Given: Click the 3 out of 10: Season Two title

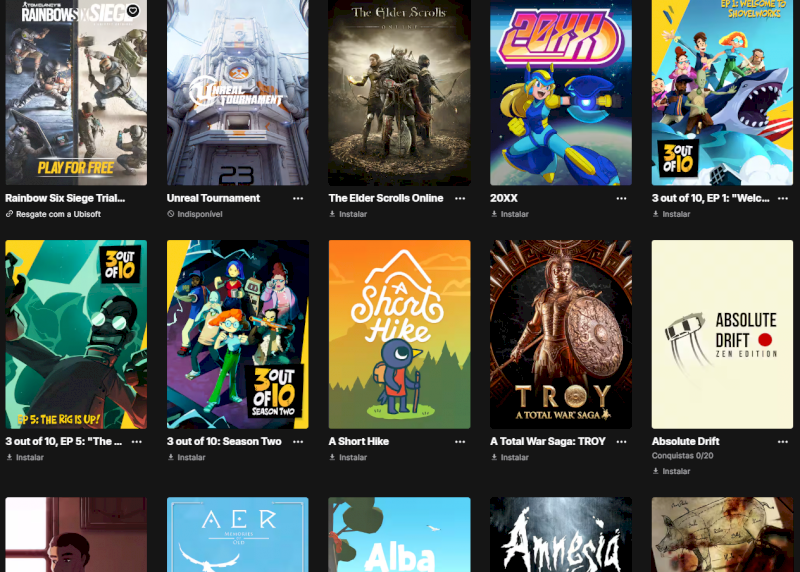Looking at the screenshot, I should pyautogui.click(x=224, y=442).
